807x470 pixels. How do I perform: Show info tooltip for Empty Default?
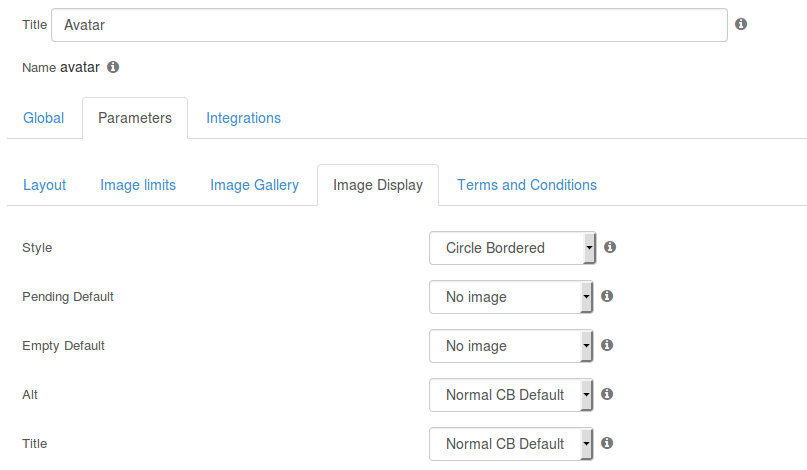(x=607, y=345)
